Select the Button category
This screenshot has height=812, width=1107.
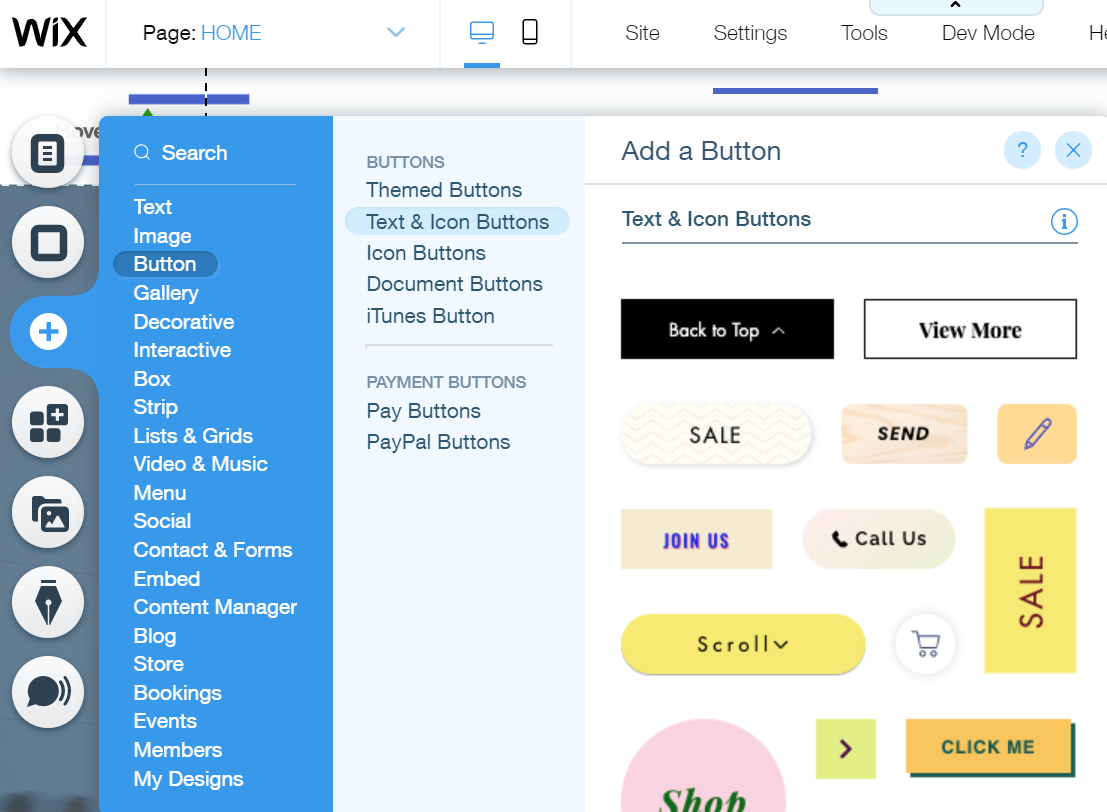click(x=165, y=264)
